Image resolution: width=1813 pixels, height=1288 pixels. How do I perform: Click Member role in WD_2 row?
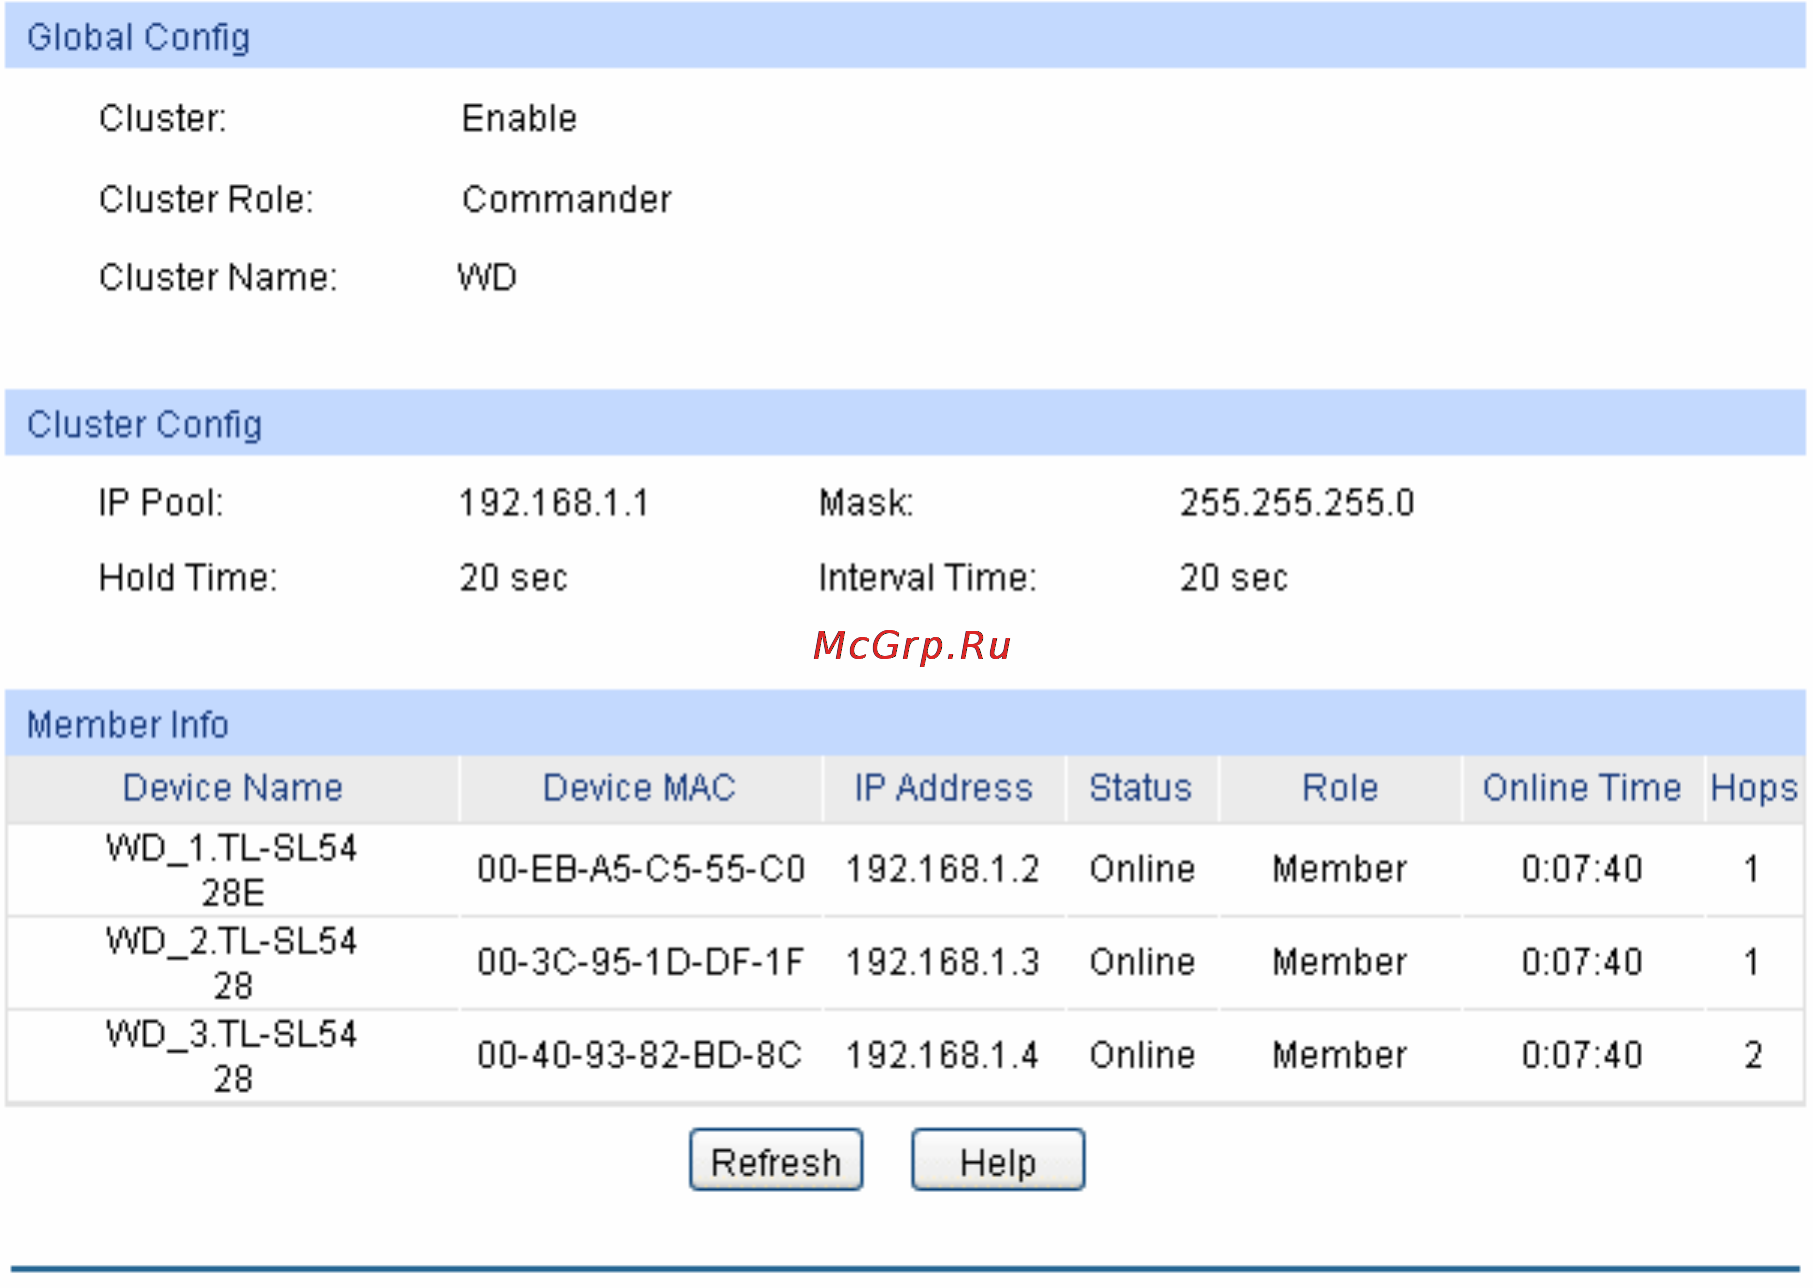pos(1340,962)
